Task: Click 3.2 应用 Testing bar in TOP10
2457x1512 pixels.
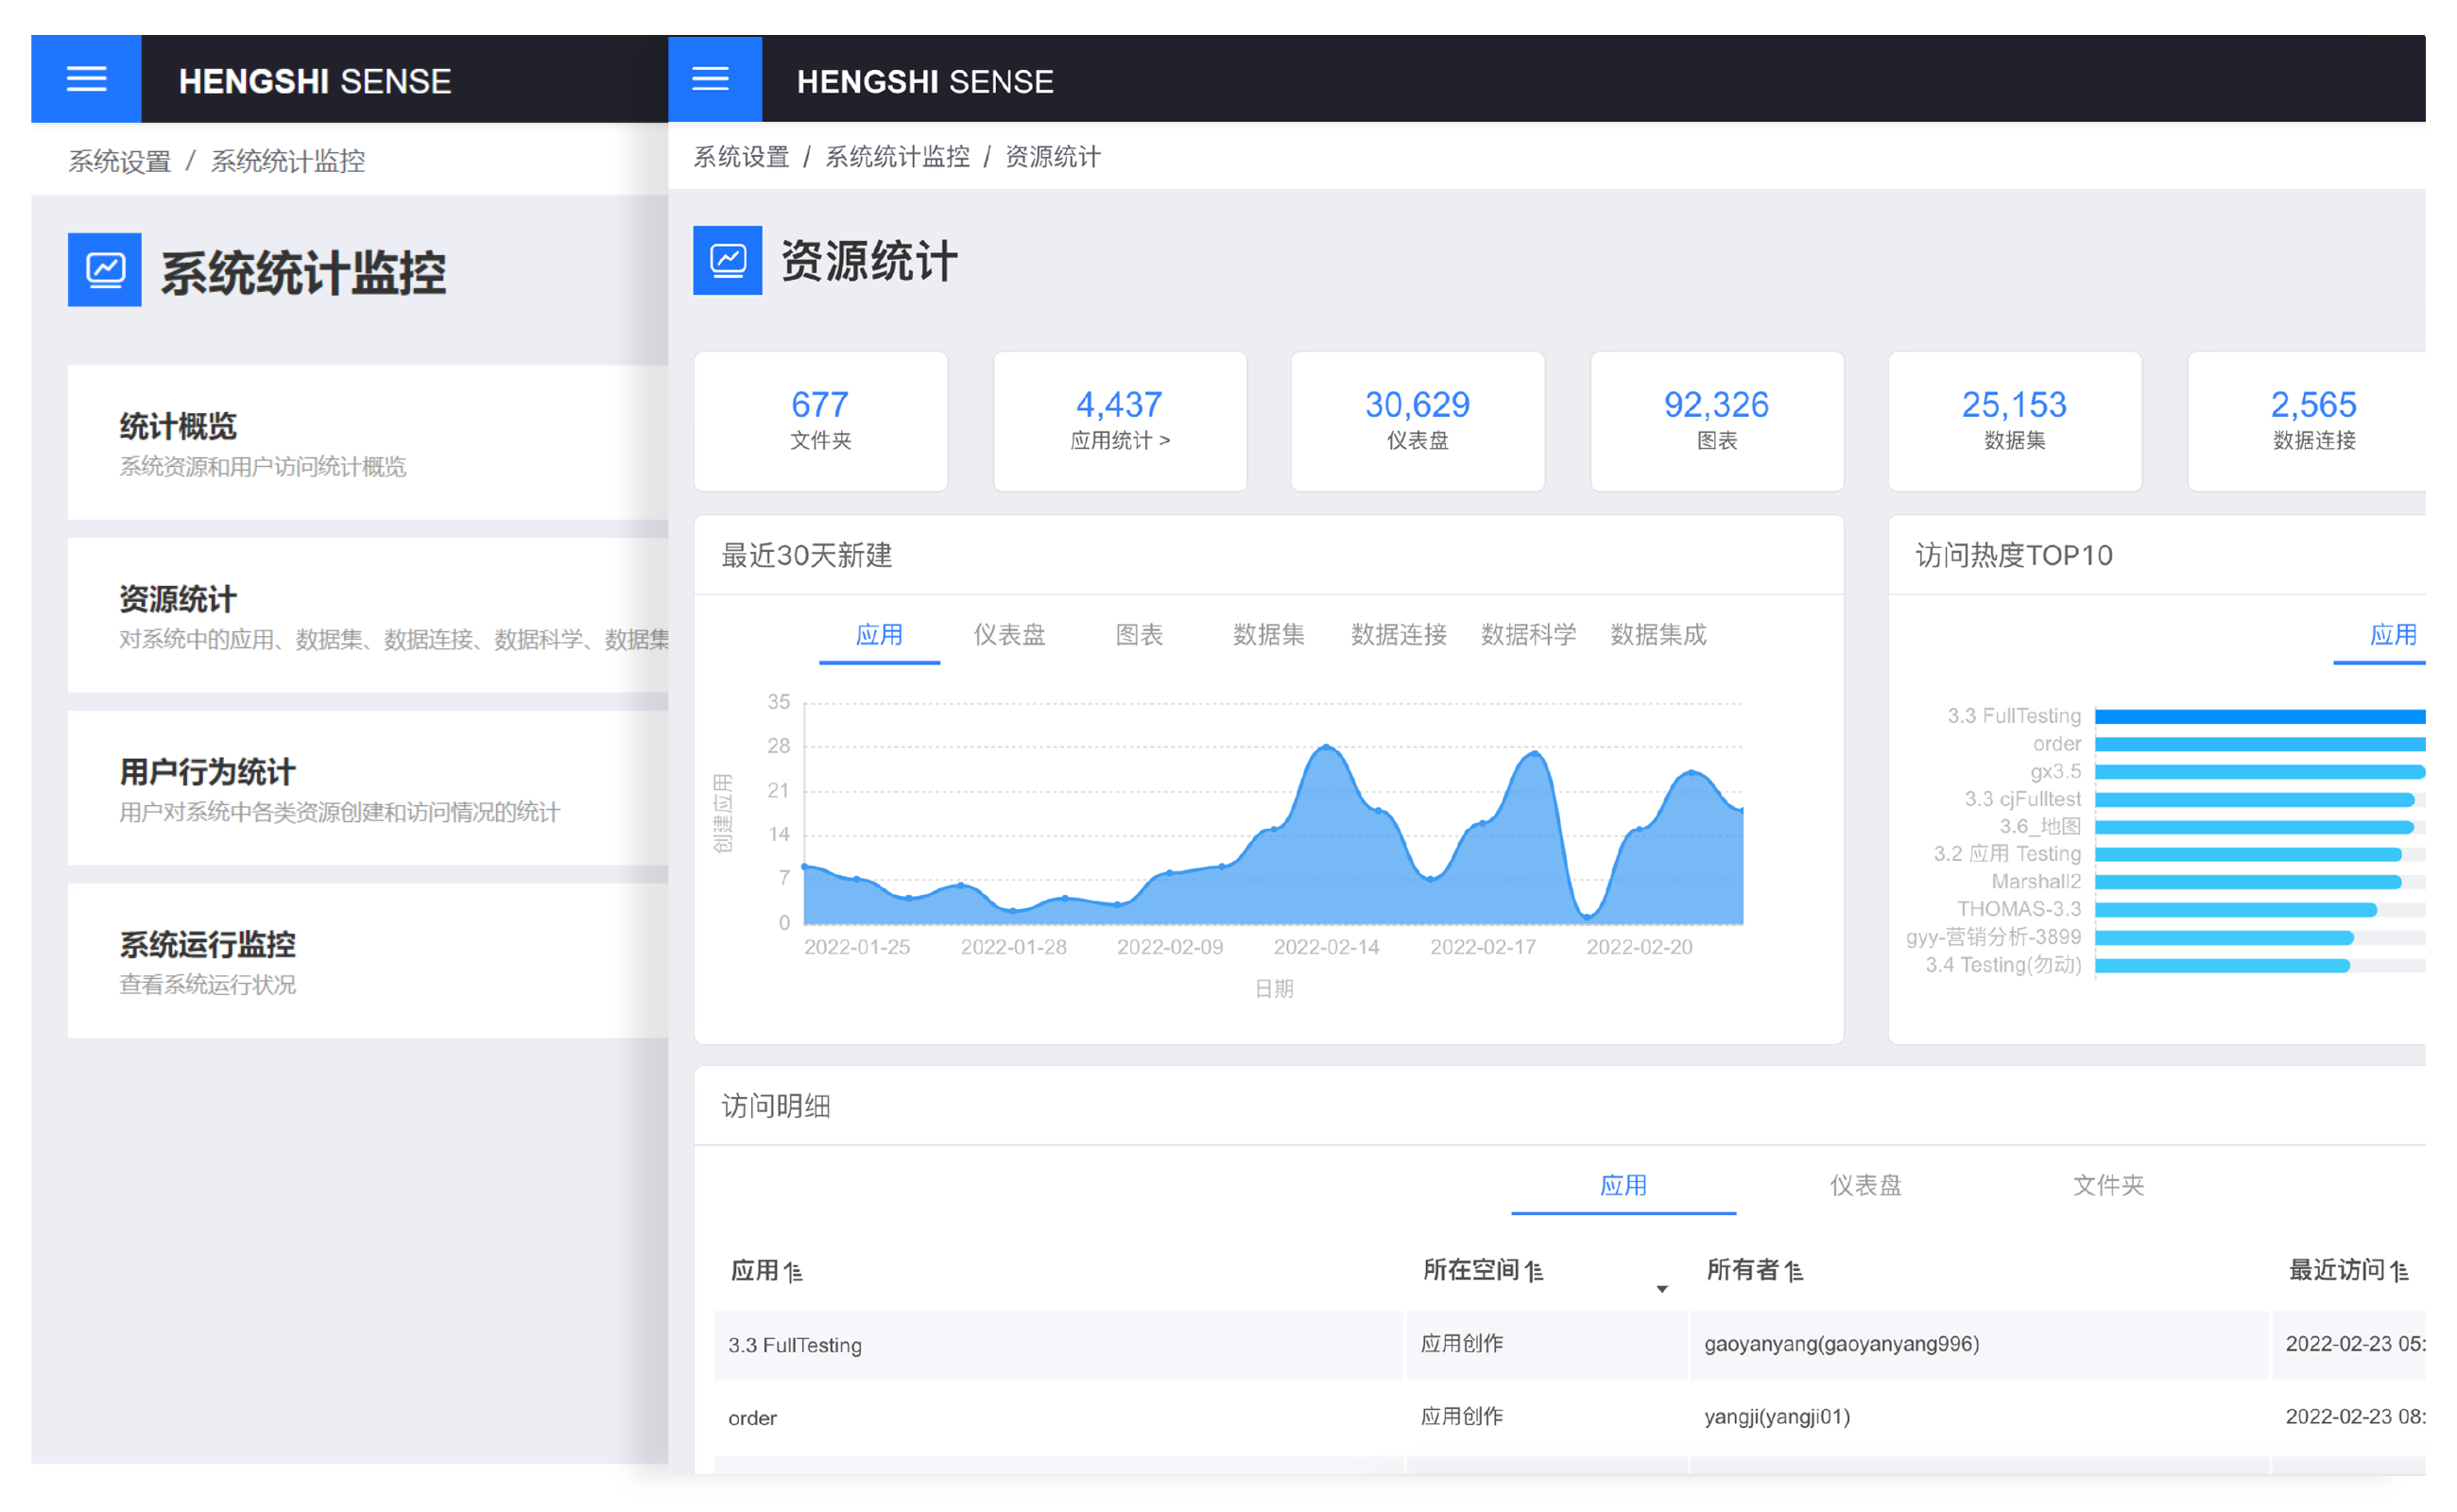Action: (x=2248, y=855)
